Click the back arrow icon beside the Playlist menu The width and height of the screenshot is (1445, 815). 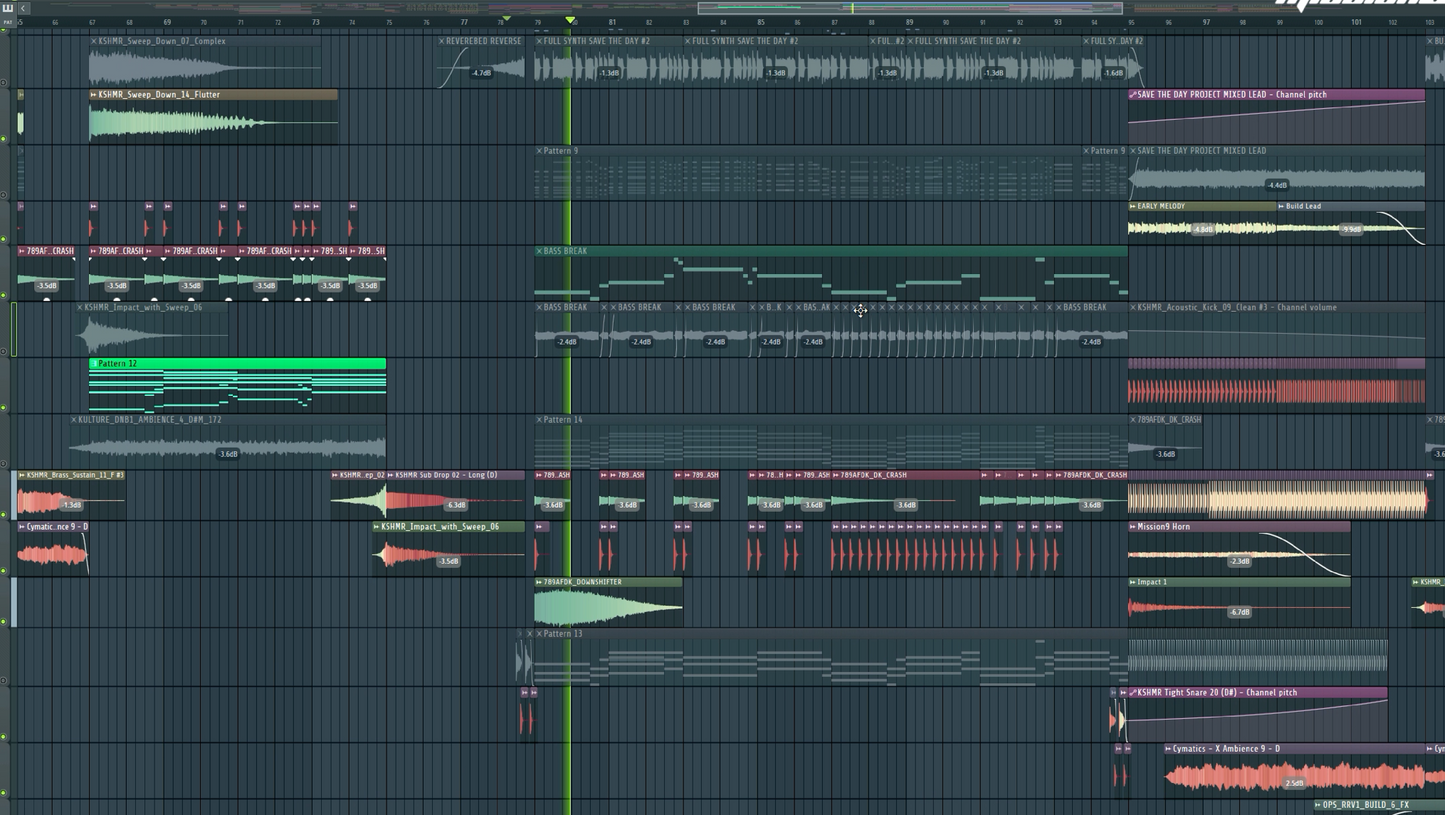coord(22,7)
